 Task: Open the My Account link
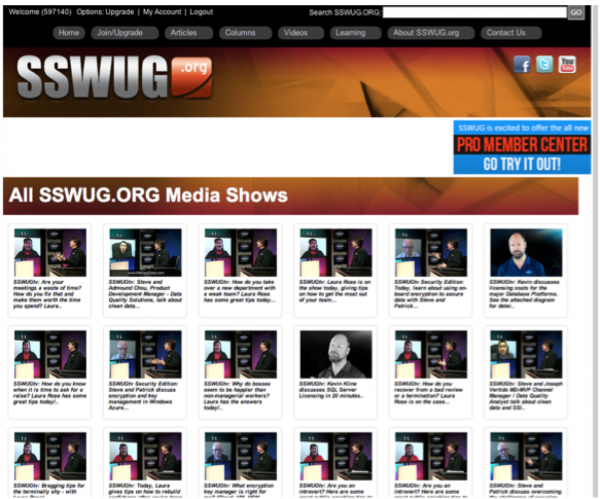click(162, 12)
